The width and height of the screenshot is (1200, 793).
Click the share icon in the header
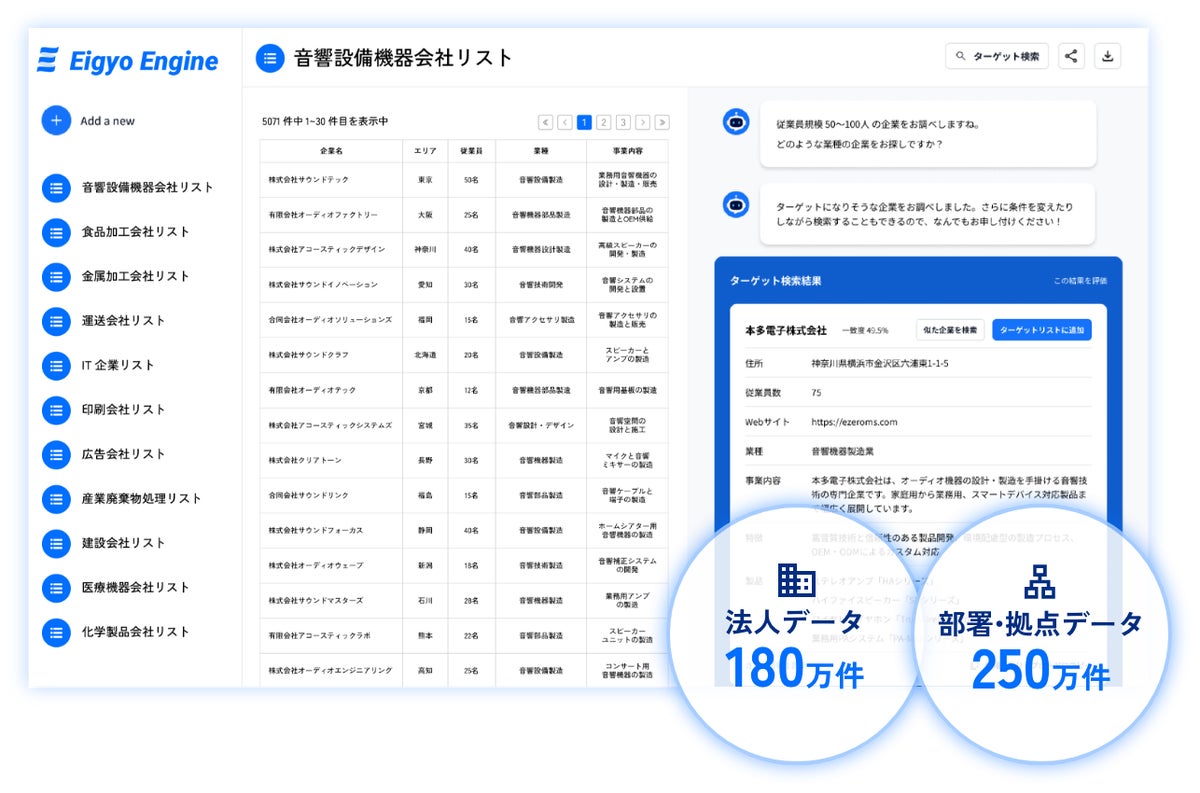(x=1071, y=56)
